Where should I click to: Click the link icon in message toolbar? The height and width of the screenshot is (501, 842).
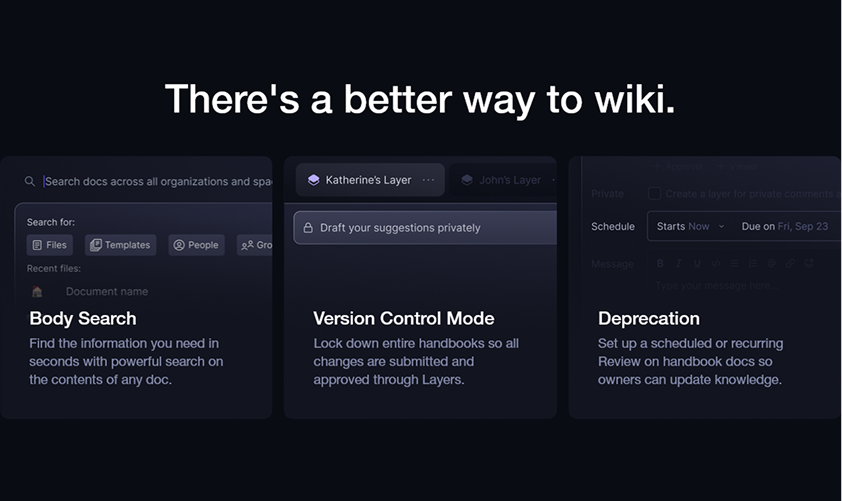tap(790, 263)
